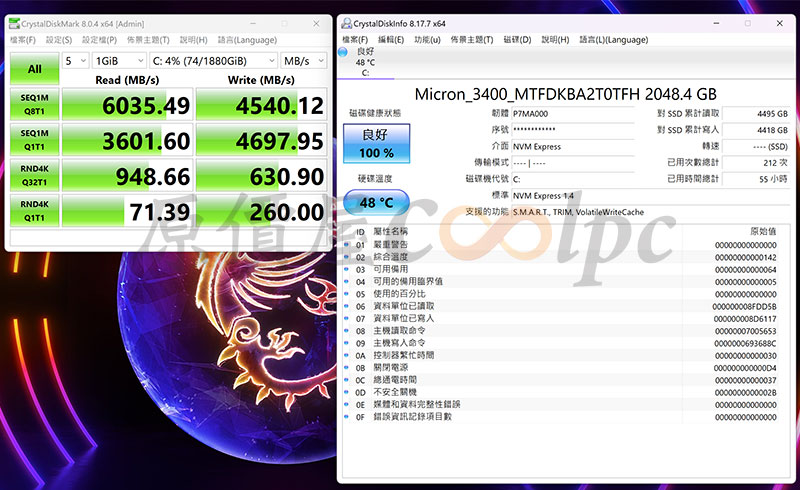800x490 pixels.
Task: Click the SEQ1M Q1T1 write value 4697.95
Action: (261, 140)
